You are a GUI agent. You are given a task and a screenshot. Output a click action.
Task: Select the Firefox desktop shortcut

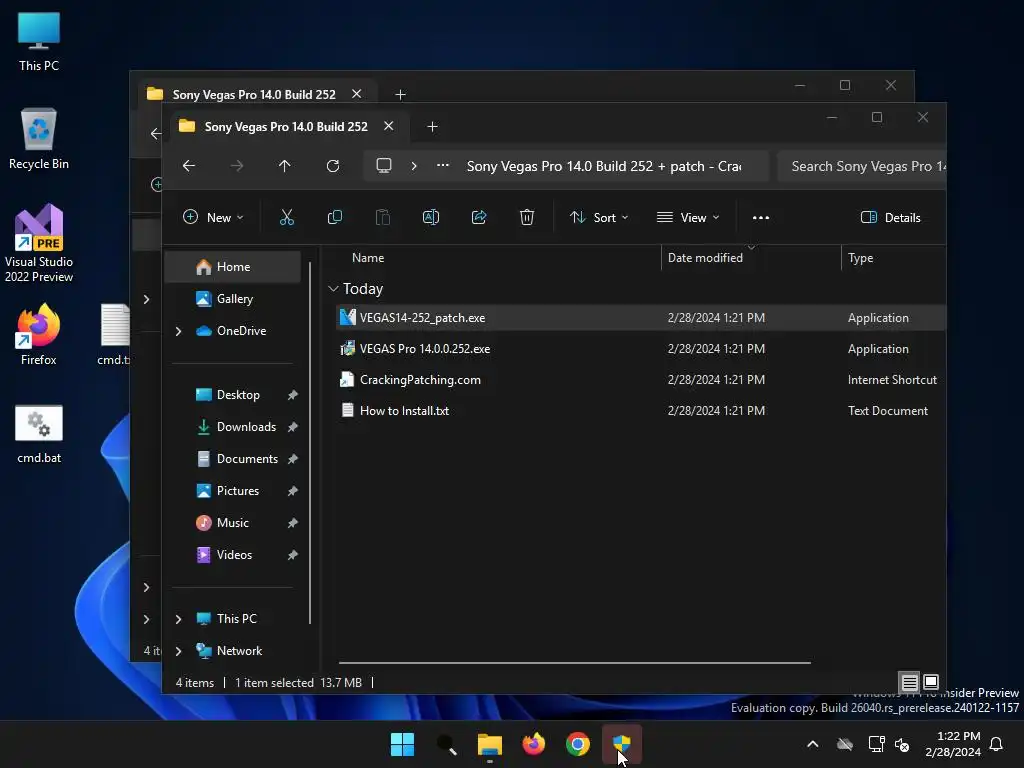pyautogui.click(x=39, y=334)
